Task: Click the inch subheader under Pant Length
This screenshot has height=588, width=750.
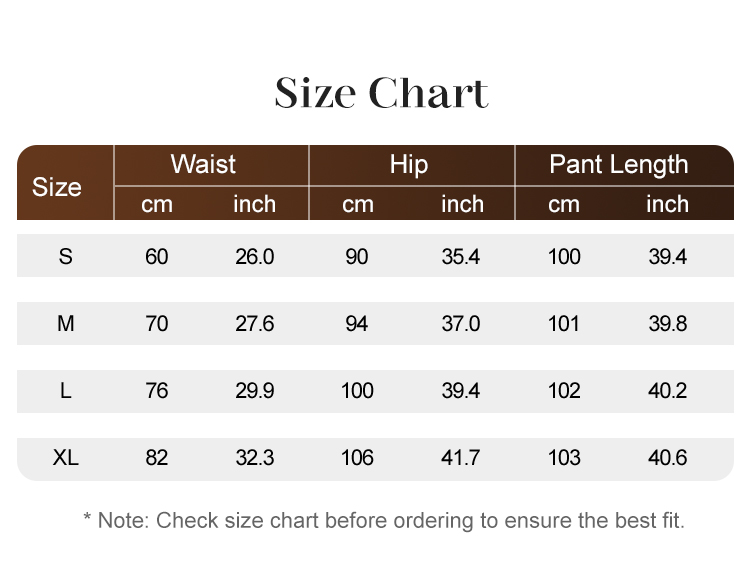Action: click(667, 204)
